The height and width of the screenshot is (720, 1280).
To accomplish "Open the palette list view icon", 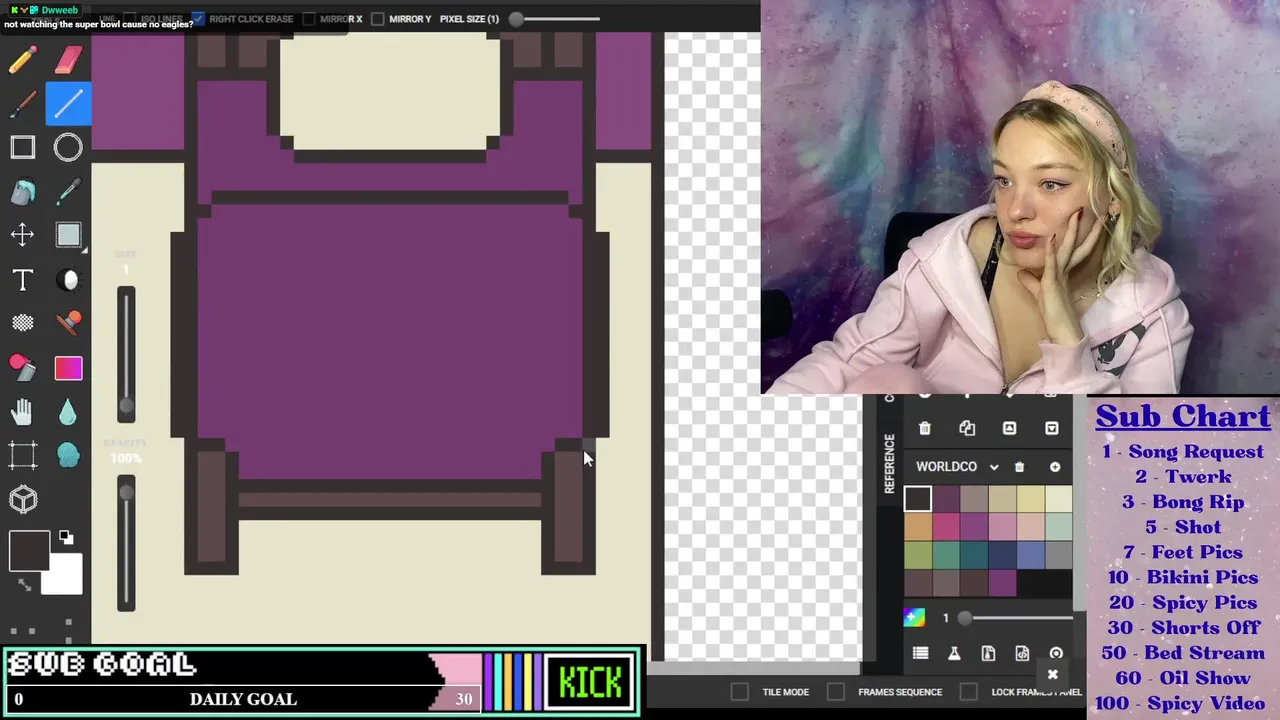I will click(x=921, y=653).
